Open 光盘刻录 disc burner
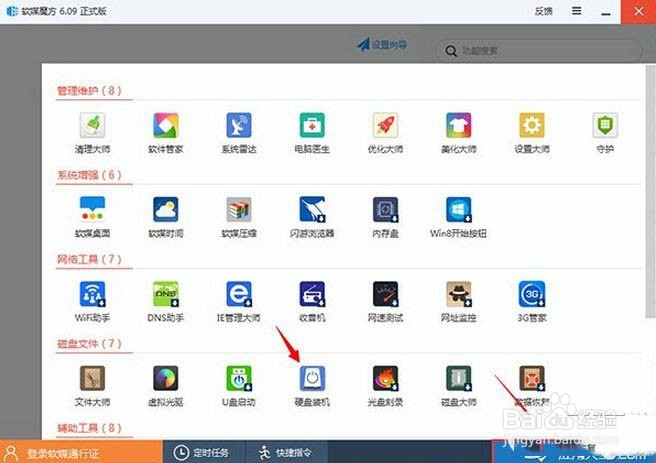Screen dimensions: 656x463 [385, 386]
